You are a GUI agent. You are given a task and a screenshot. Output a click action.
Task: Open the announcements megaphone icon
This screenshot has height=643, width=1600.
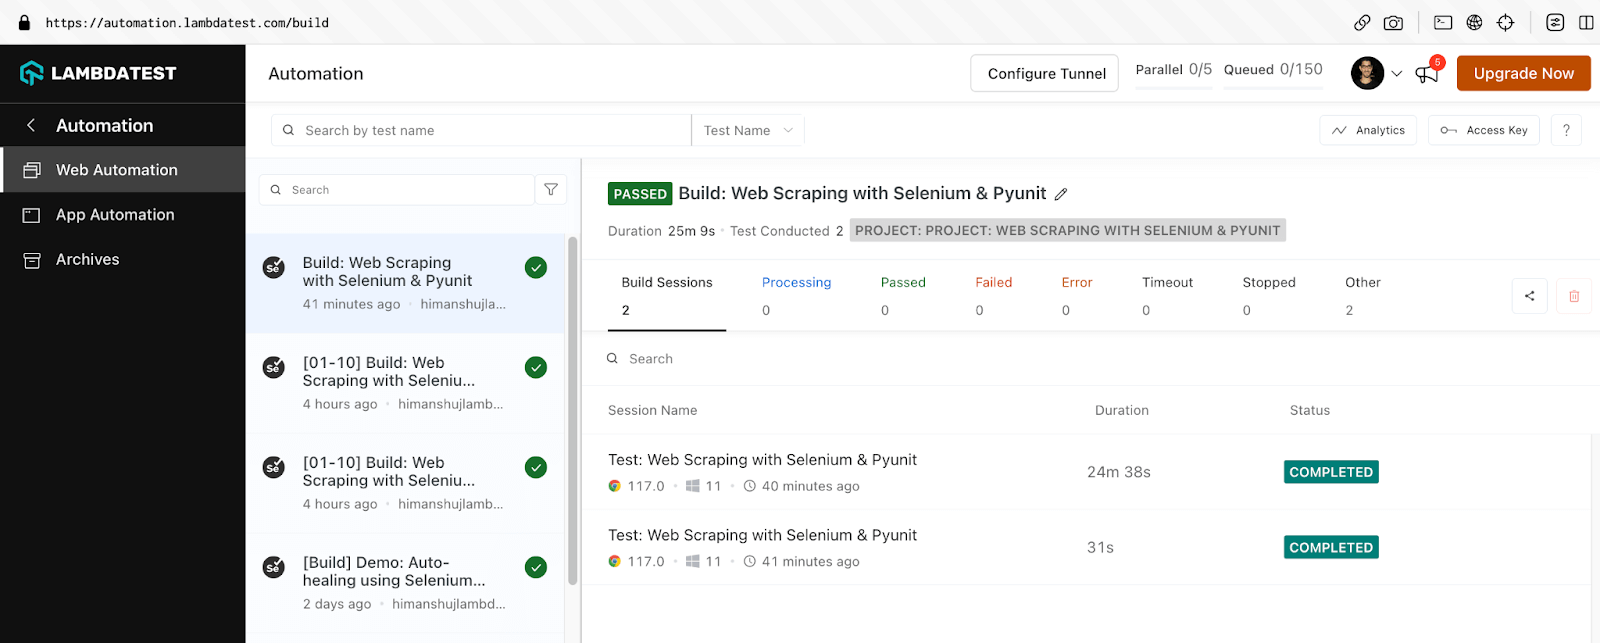click(1426, 74)
